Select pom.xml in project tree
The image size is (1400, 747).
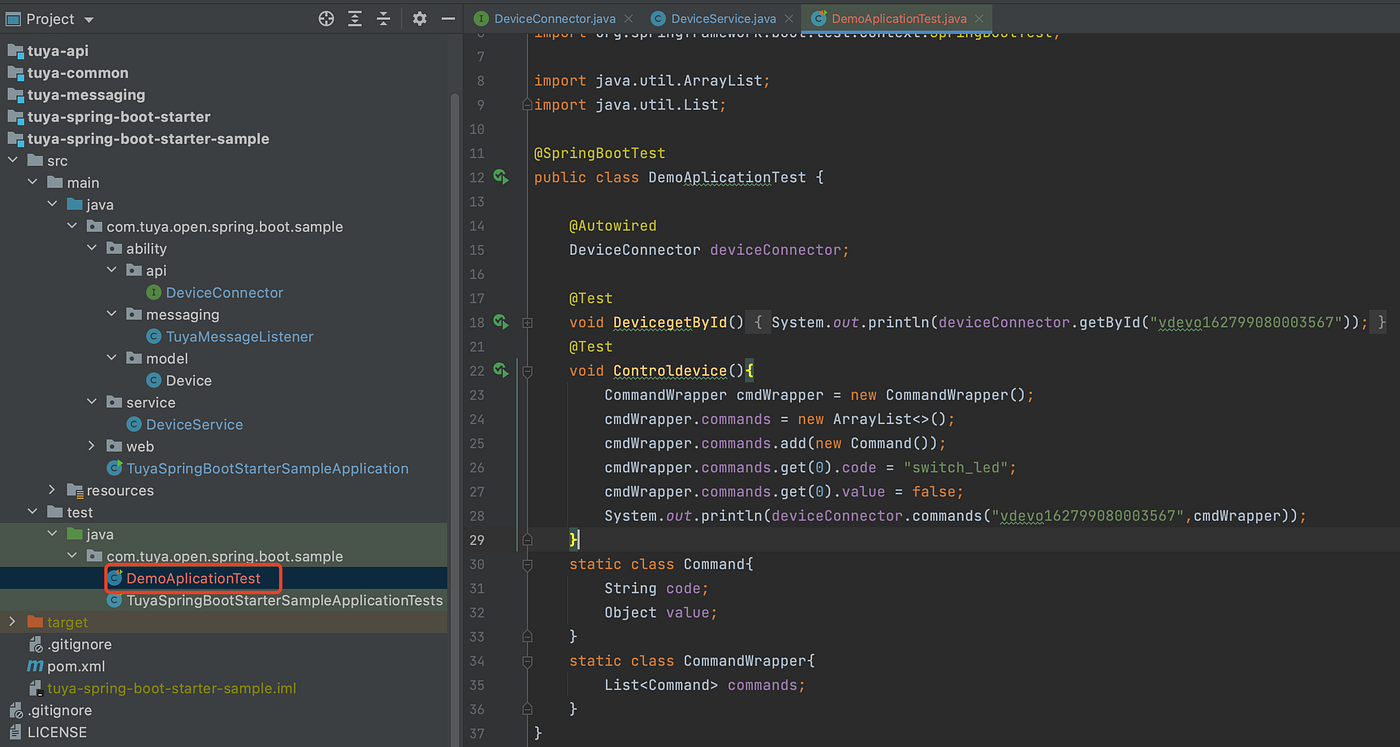76,666
